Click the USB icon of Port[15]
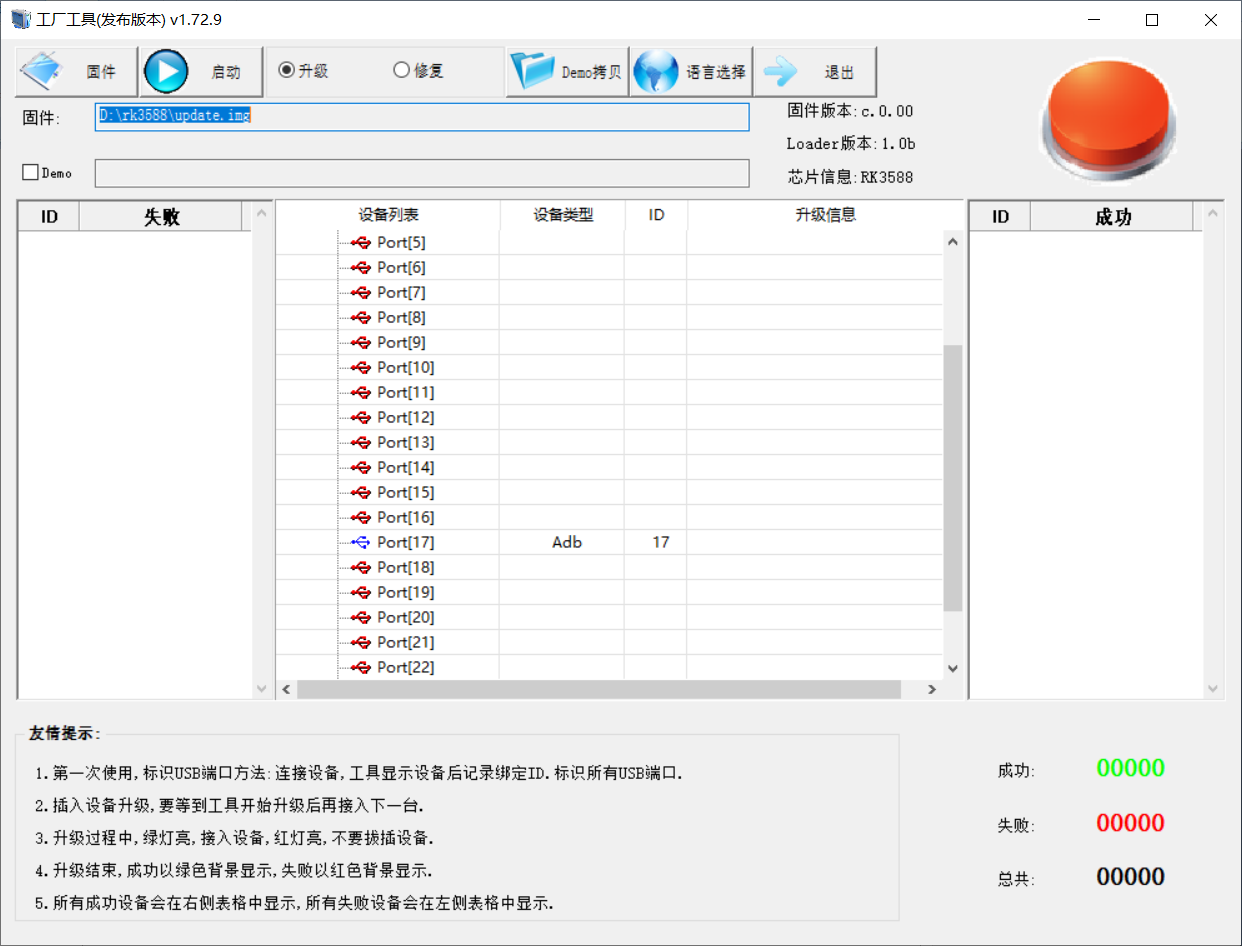Viewport: 1242px width, 946px height. tap(361, 492)
